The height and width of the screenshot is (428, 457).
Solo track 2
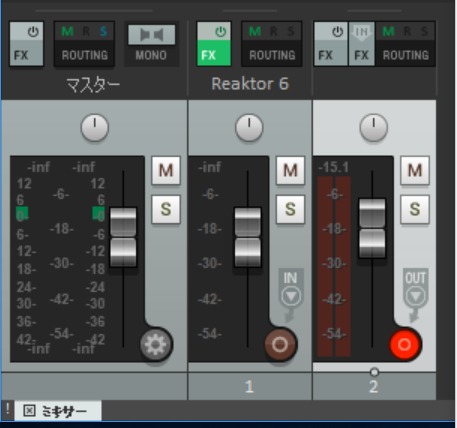pyautogui.click(x=415, y=209)
